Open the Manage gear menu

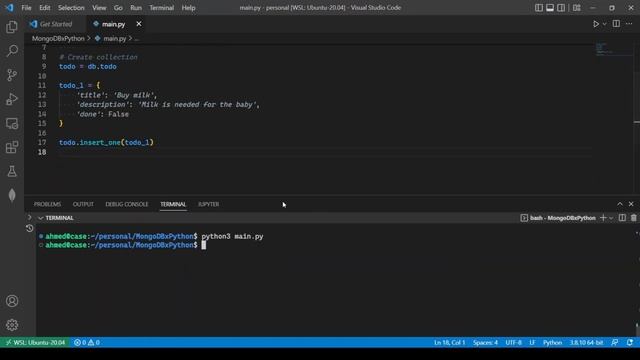(x=12, y=325)
